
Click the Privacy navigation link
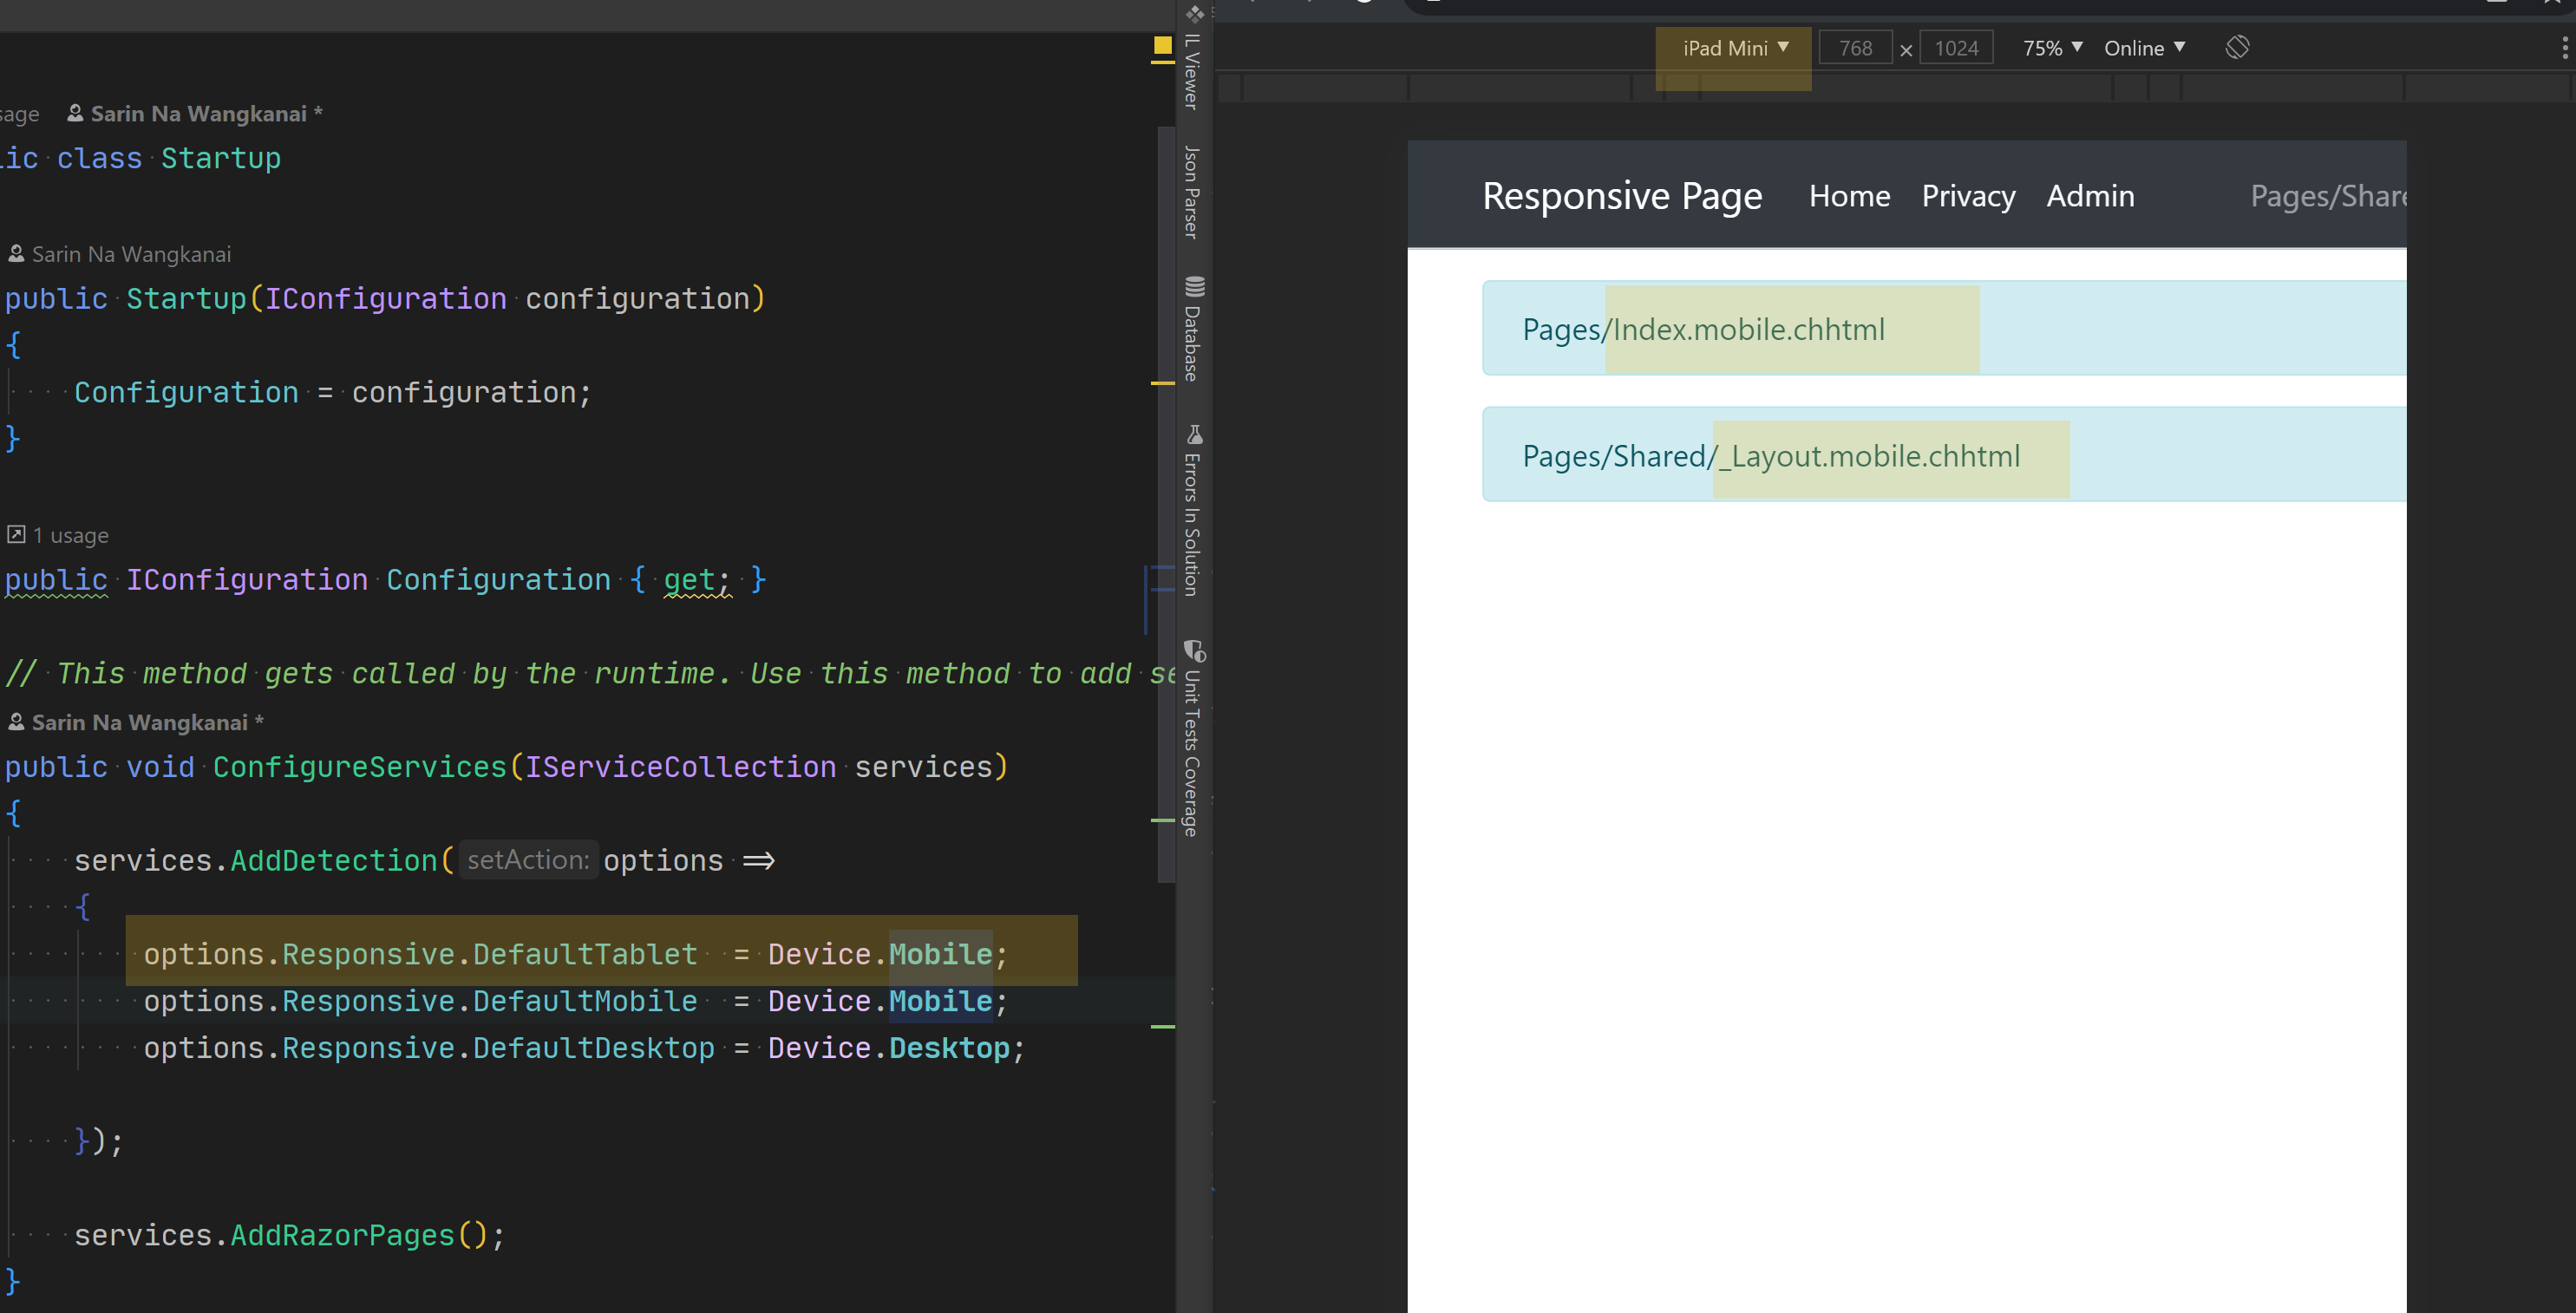pyautogui.click(x=1967, y=196)
